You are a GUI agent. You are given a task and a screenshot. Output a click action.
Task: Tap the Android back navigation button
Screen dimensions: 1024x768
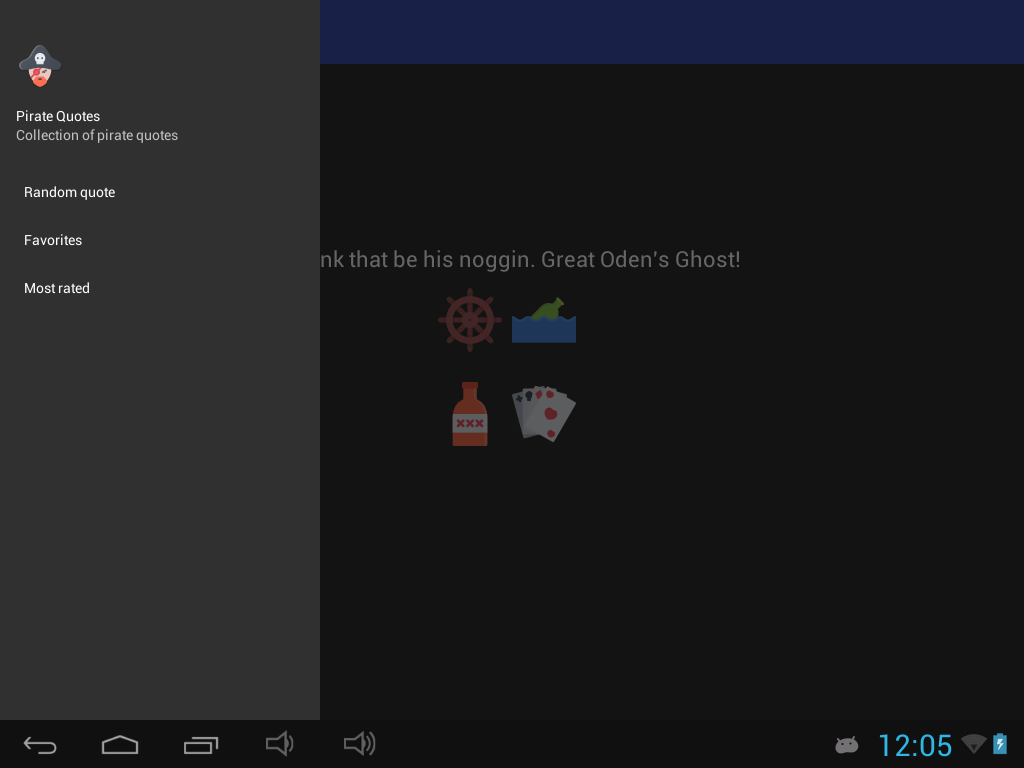[40, 744]
